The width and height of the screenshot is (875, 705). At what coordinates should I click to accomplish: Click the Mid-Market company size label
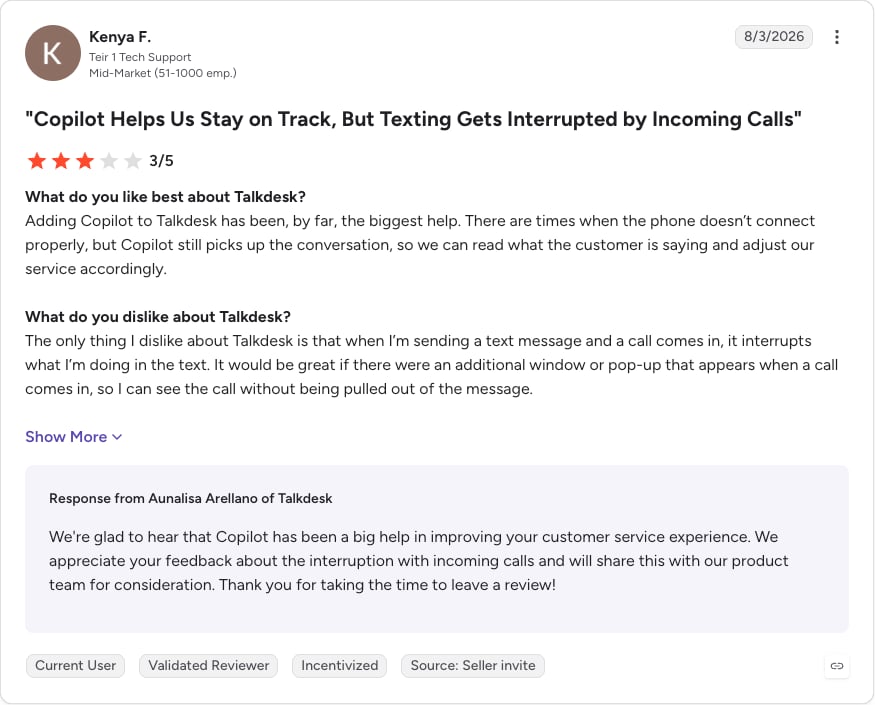coord(163,73)
